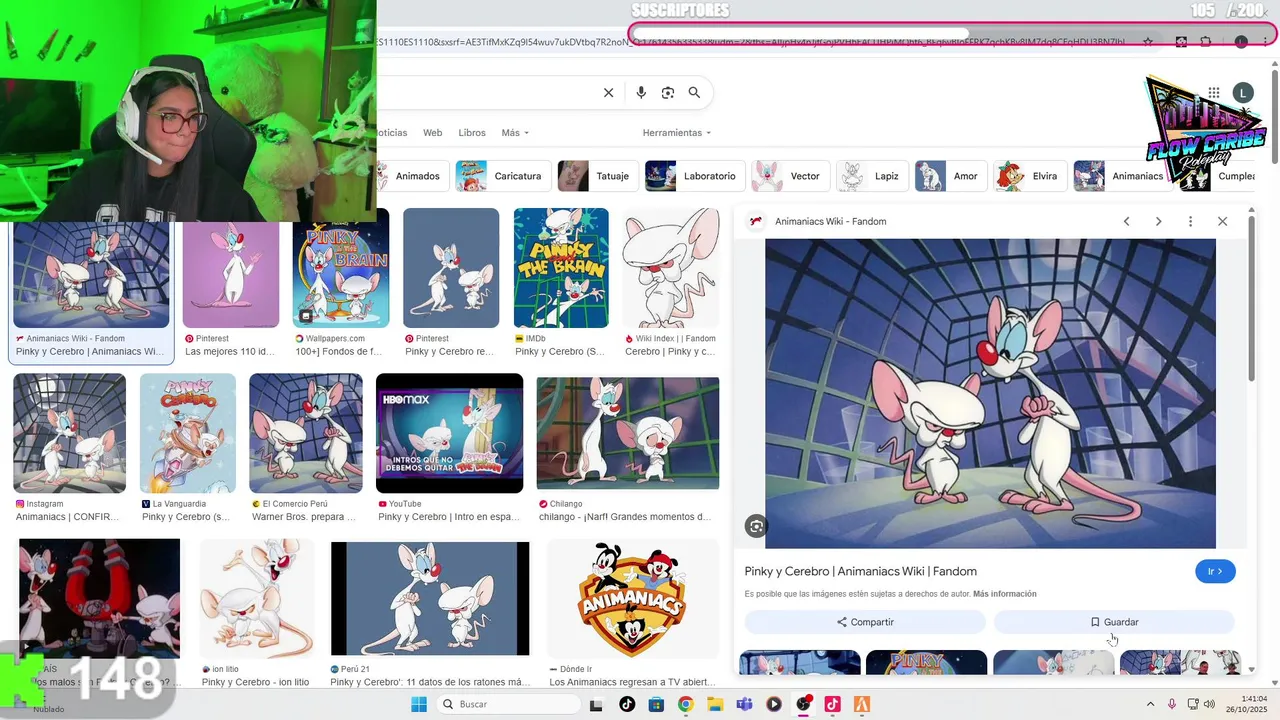Click the Ir button in preview panel
This screenshot has height=720, width=1280.
(1215, 571)
